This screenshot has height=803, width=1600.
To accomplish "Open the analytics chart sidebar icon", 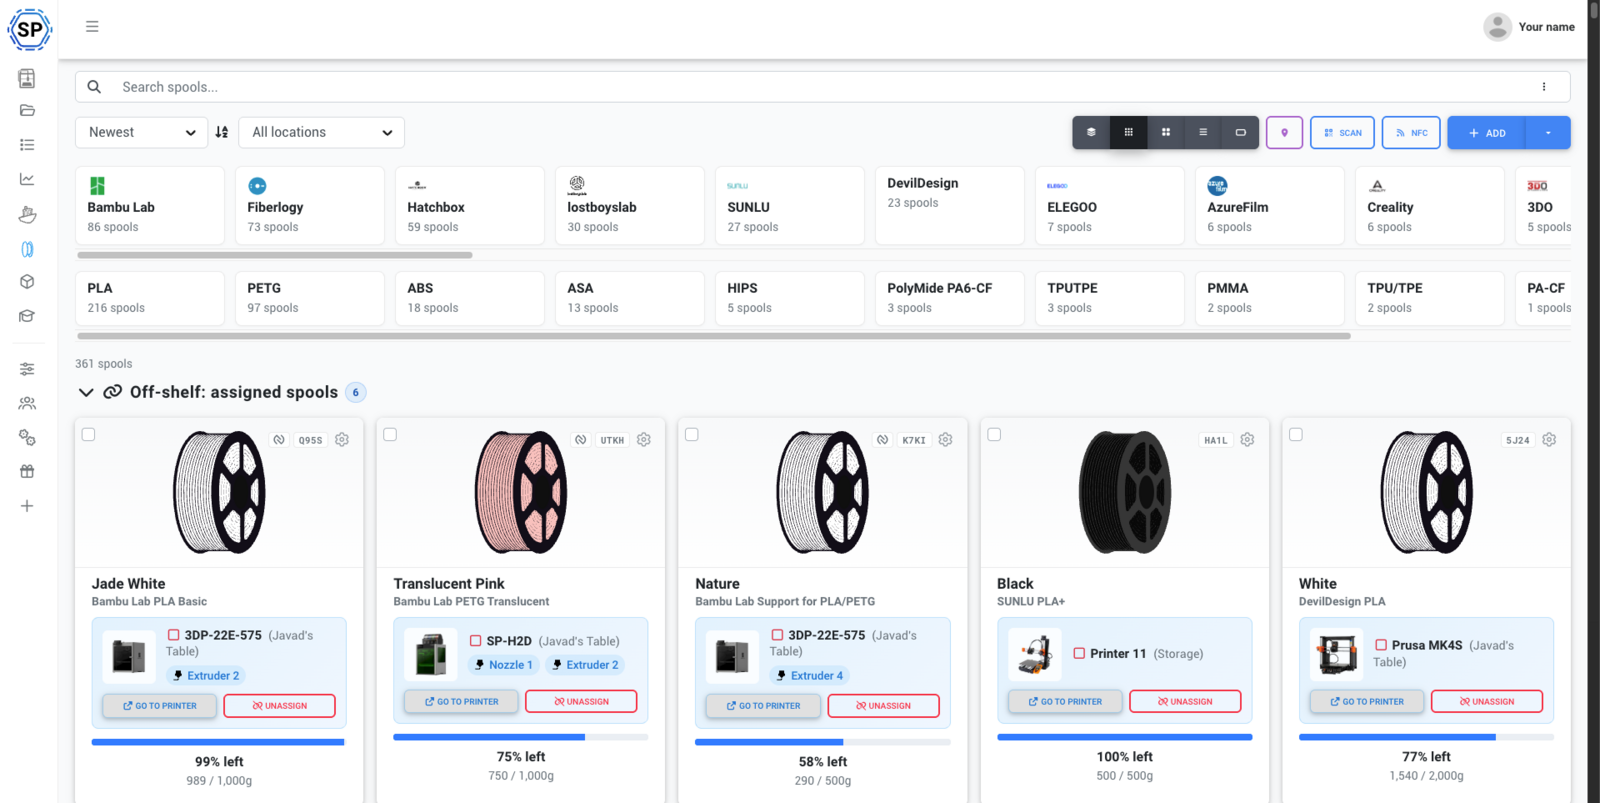I will (x=27, y=179).
